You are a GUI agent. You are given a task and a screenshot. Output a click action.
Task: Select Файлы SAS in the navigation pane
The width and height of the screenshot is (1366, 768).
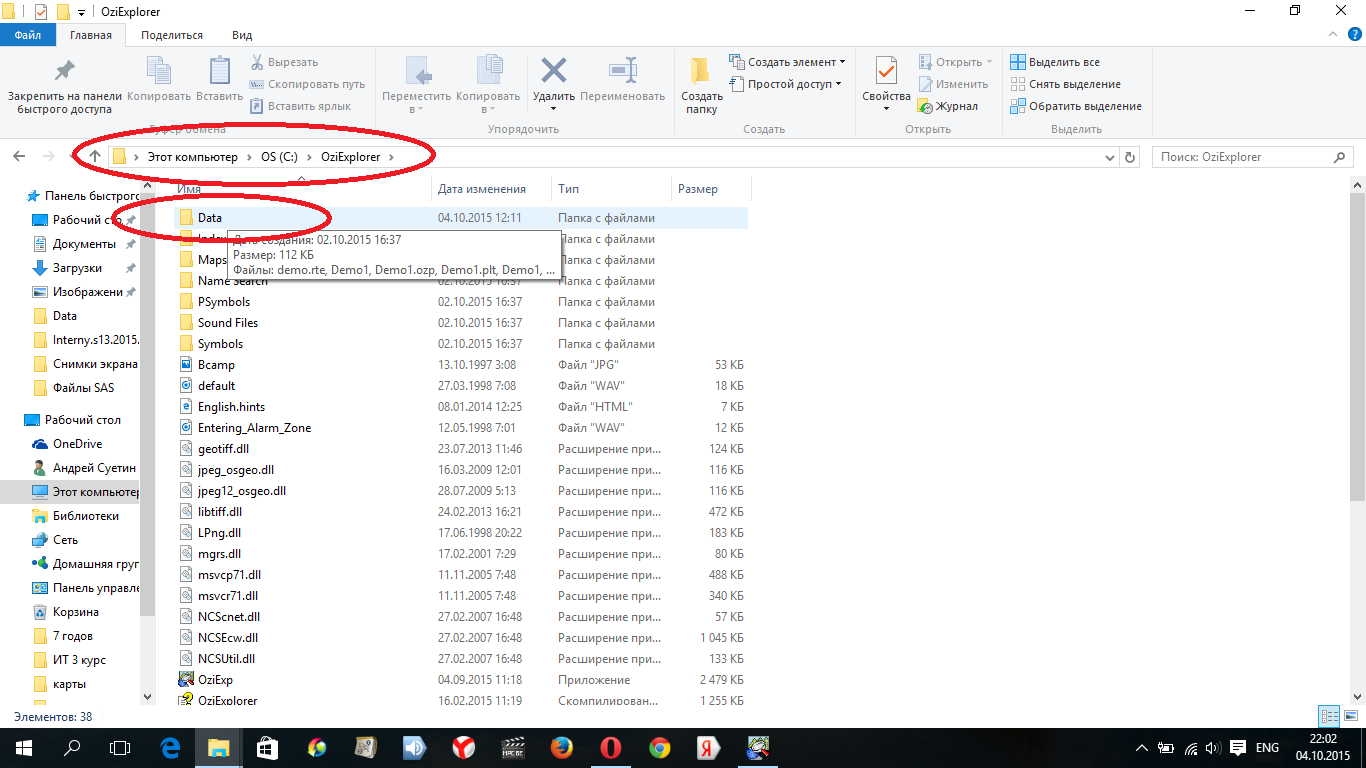pyautogui.click(x=73, y=388)
